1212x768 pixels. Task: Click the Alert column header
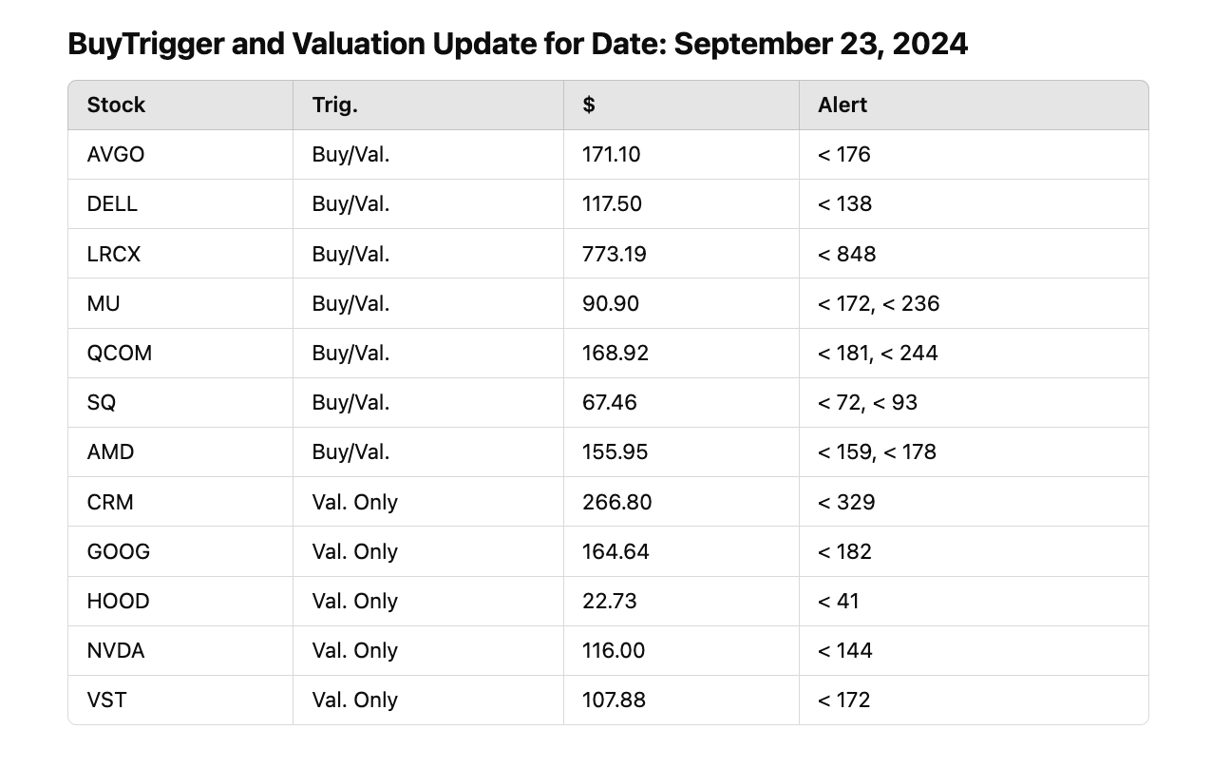[x=842, y=105]
